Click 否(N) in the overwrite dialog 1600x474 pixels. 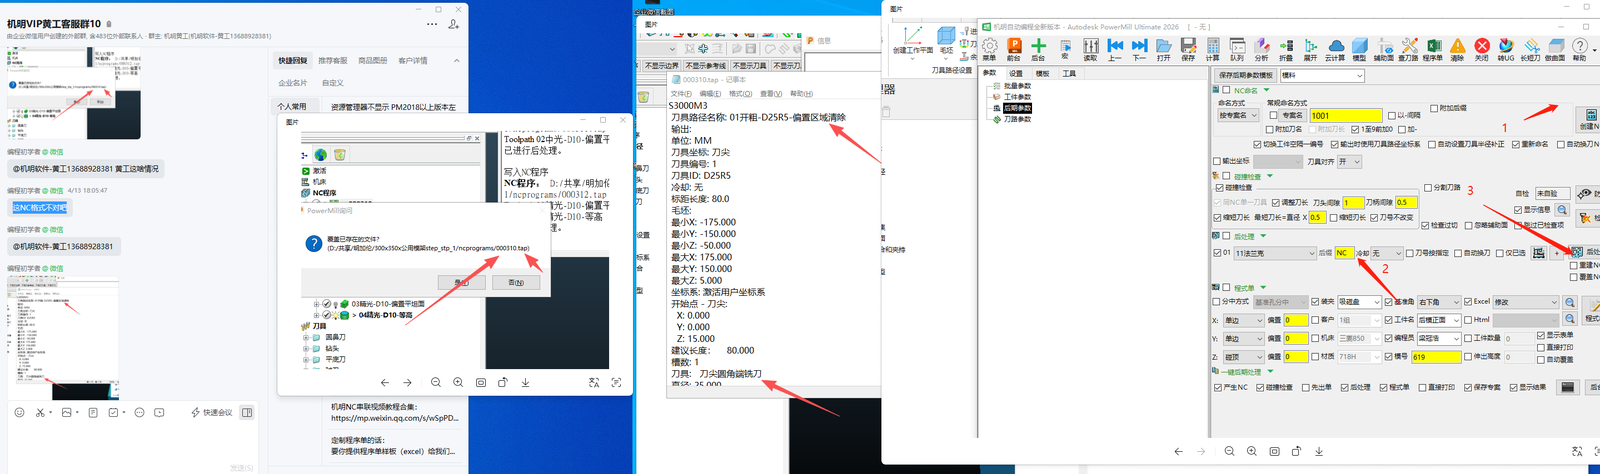click(516, 283)
